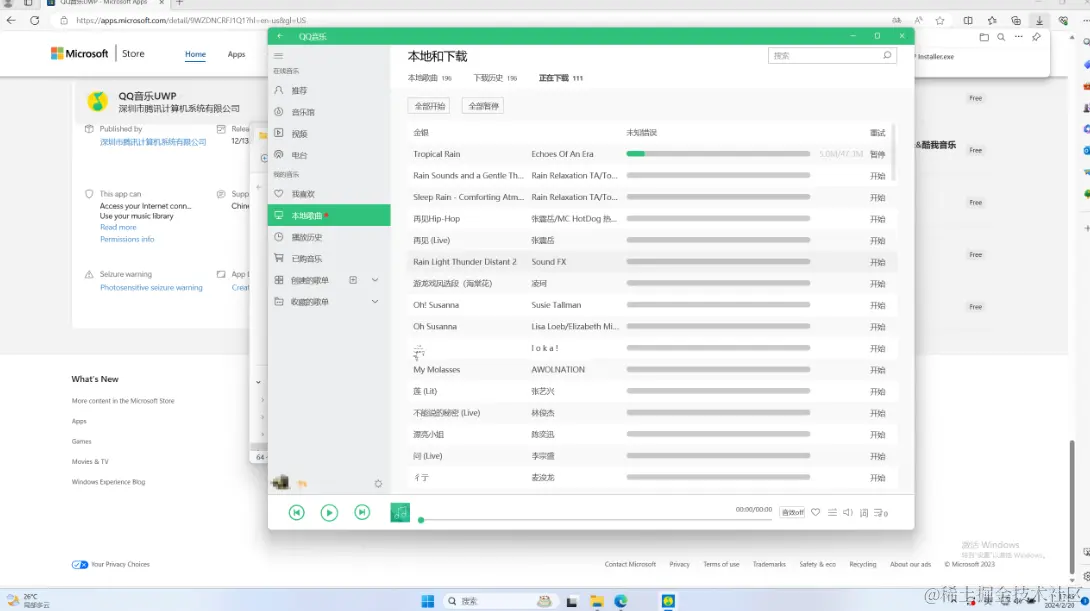This screenshot has height=611, width=1090.
Task: Click the Microsoft logo in Store header
Action: click(79, 54)
